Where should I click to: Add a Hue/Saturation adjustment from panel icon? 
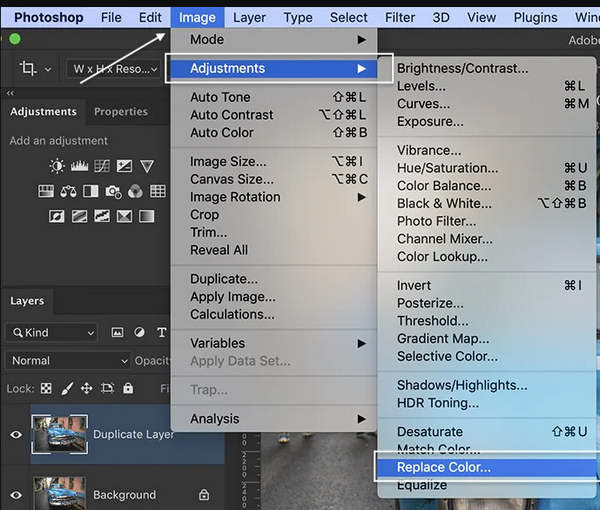[46, 191]
